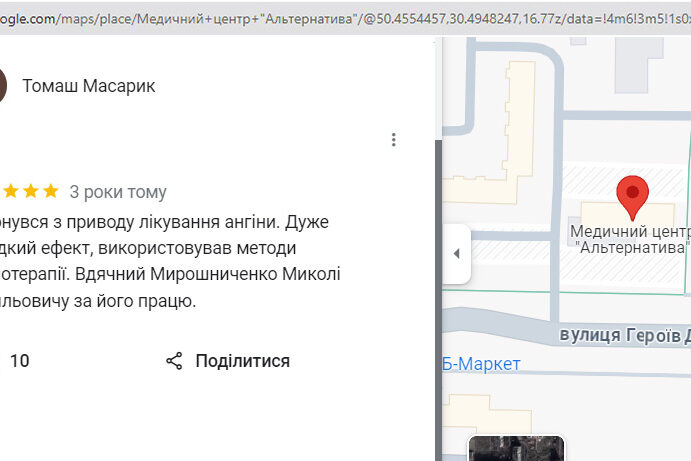Click the Медичний центр "Альтернатива" map label
This screenshot has width=691, height=461.
(x=630, y=239)
